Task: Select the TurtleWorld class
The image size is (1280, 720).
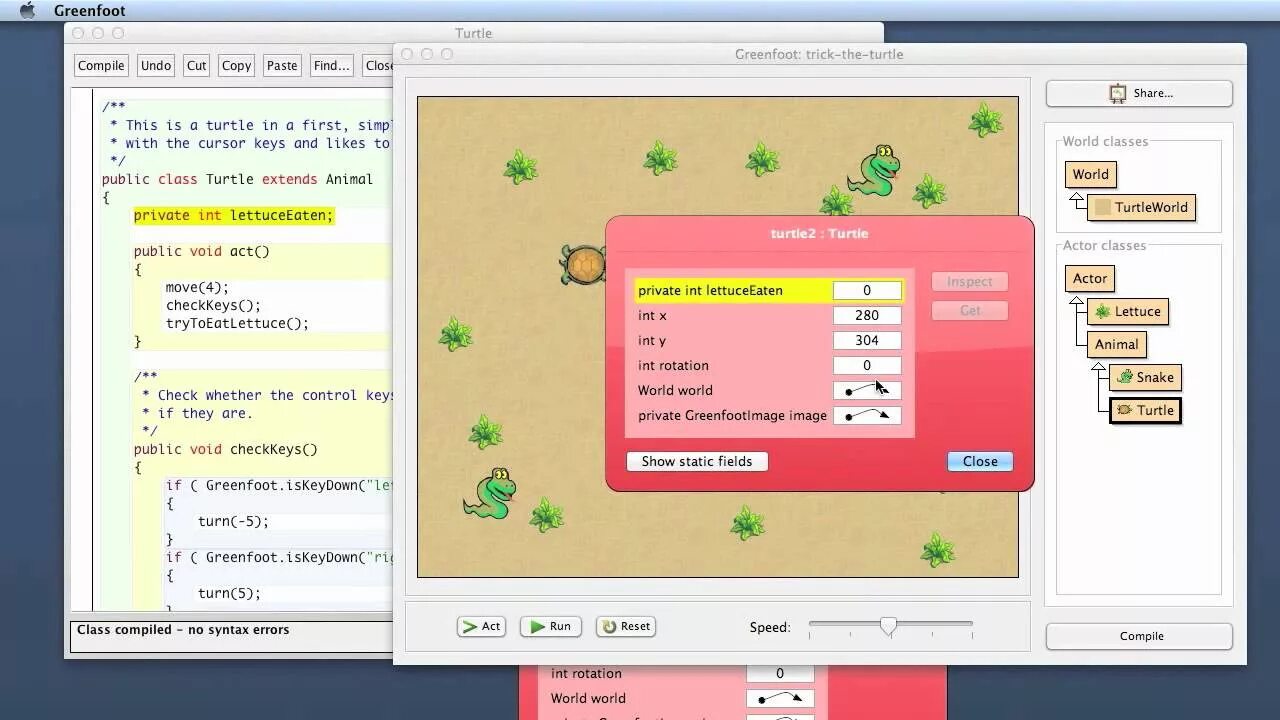Action: [x=1141, y=207]
